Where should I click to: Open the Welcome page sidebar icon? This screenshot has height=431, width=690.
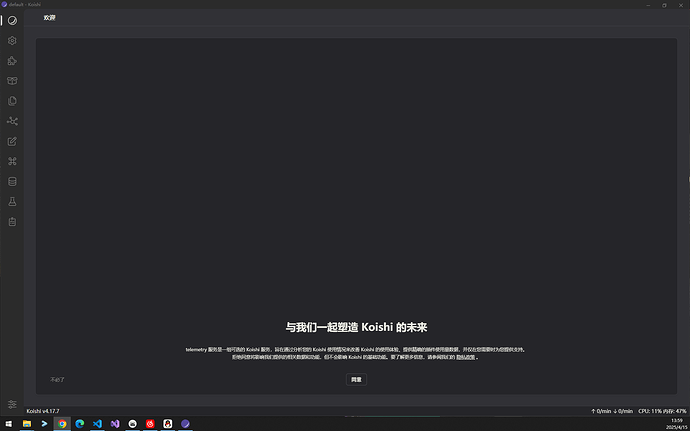(x=12, y=20)
